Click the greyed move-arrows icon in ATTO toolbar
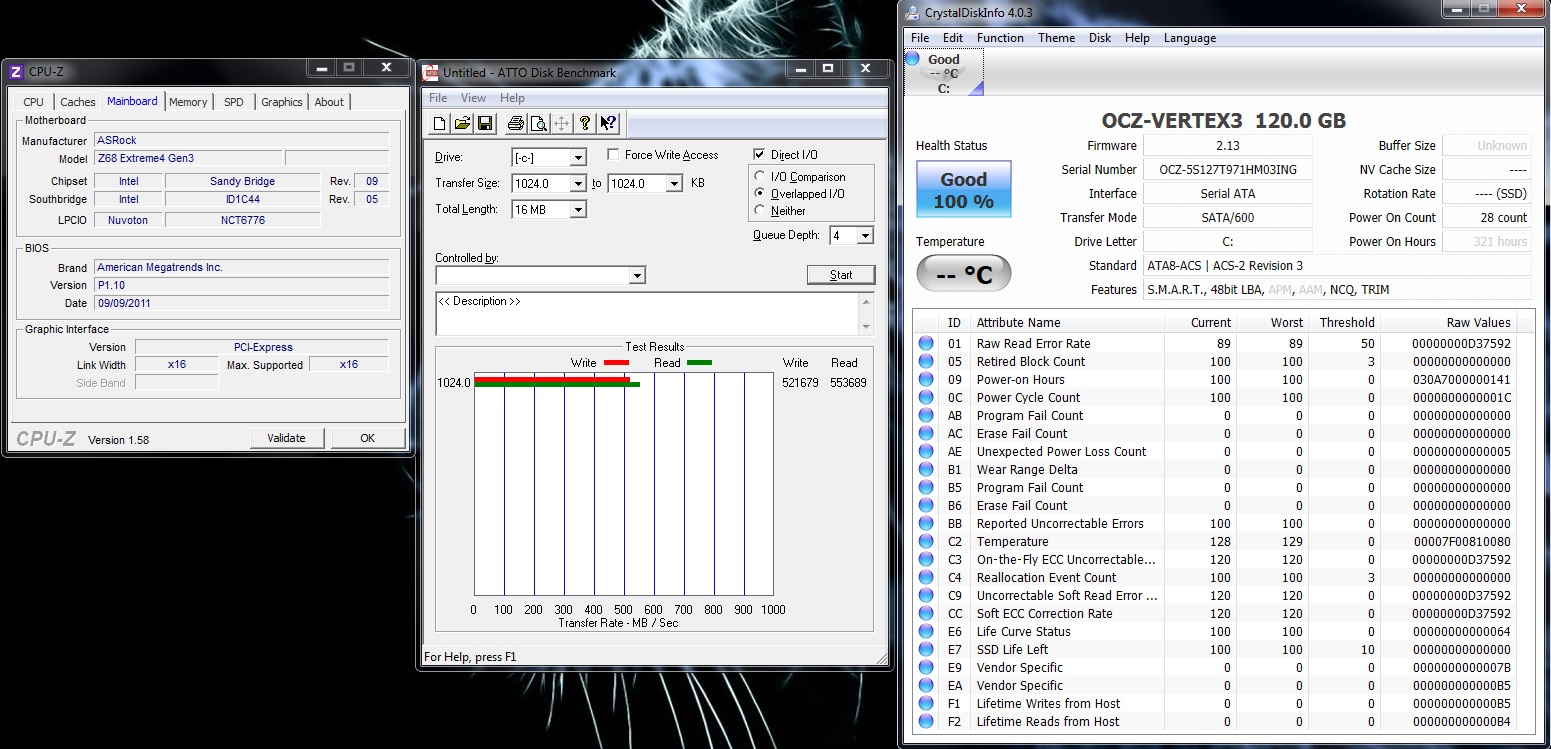Viewport: 1551px width, 749px height. pos(561,123)
